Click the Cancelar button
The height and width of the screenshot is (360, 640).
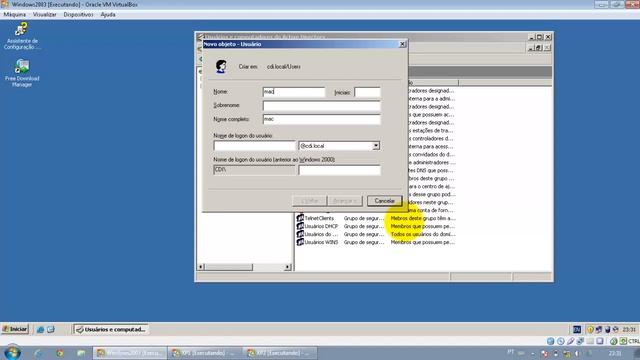click(x=384, y=201)
